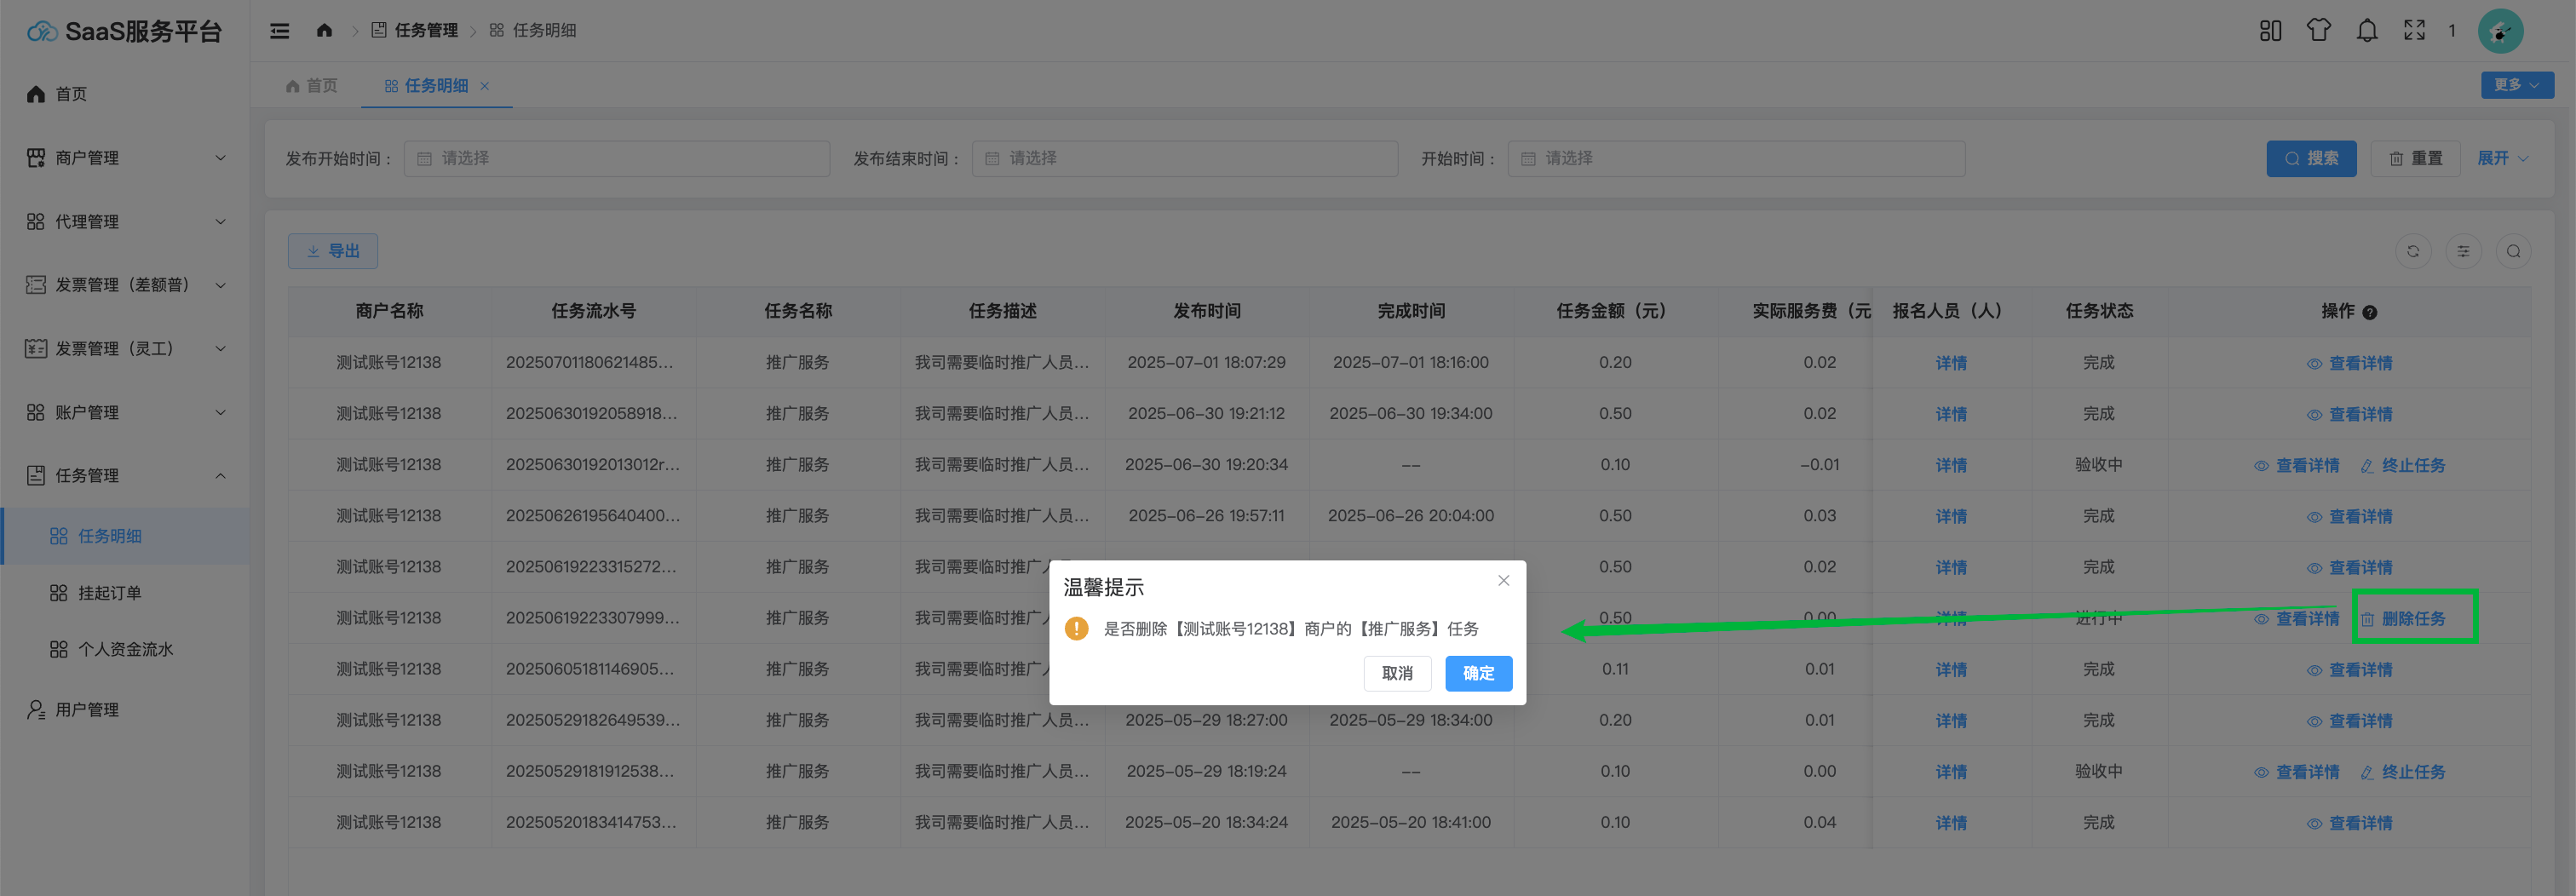This screenshot has width=2576, height=896.
Task: Collapse the 任务管理 sidebar menu
Action: [x=125, y=475]
